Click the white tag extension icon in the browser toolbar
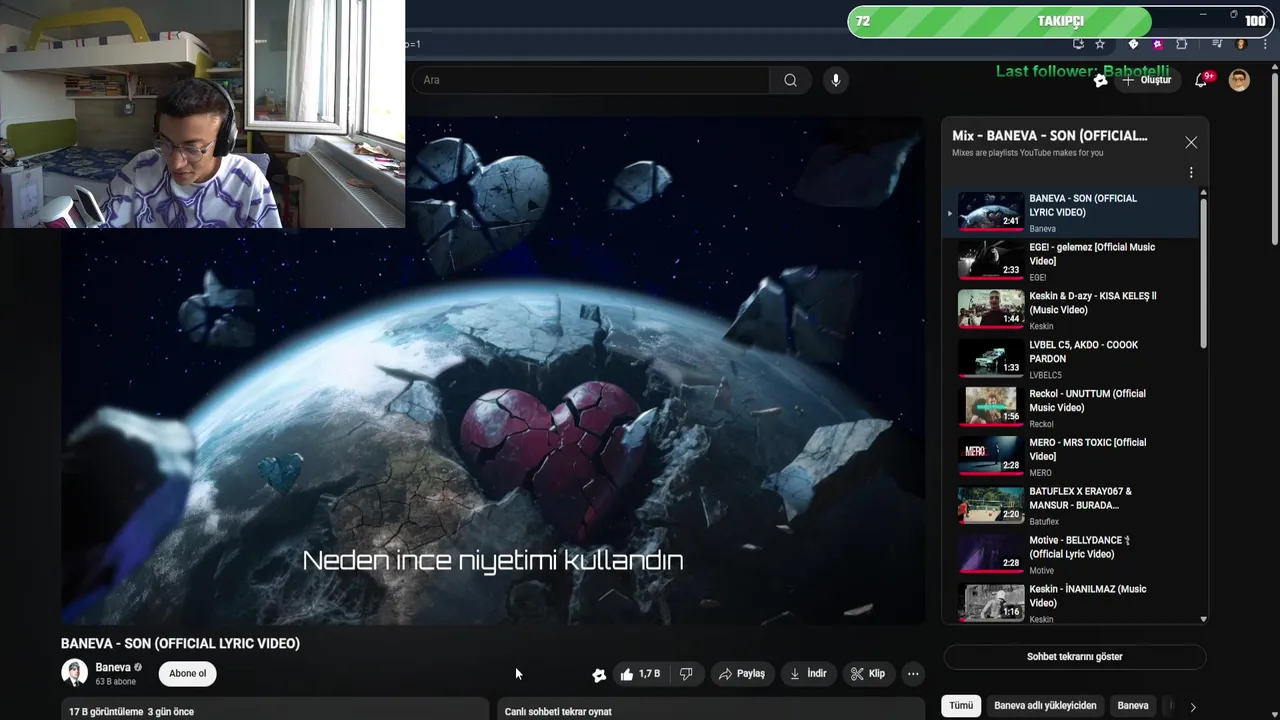This screenshot has height=720, width=1280. point(1133,44)
